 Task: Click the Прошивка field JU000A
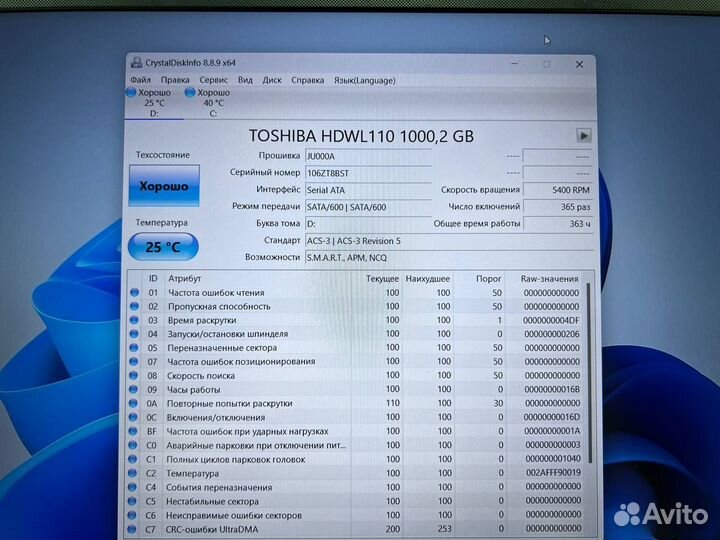pyautogui.click(x=368, y=156)
